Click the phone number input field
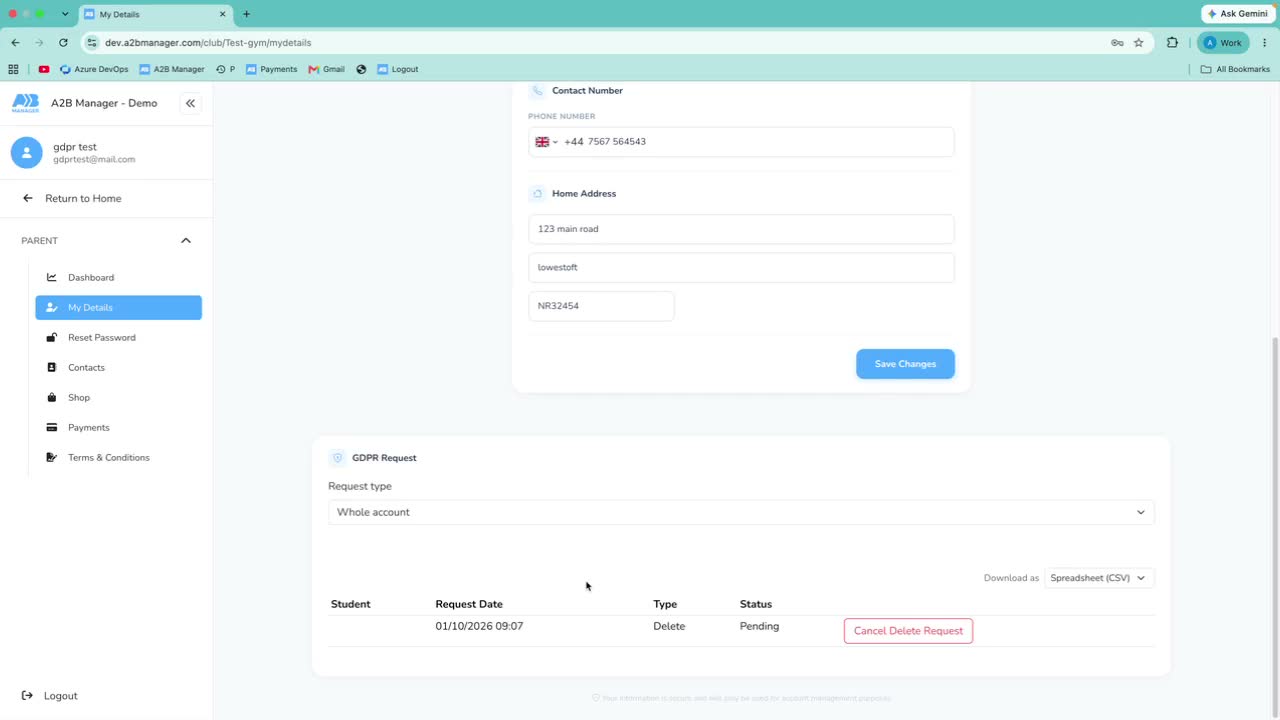This screenshot has height=720, width=1280. (x=741, y=142)
